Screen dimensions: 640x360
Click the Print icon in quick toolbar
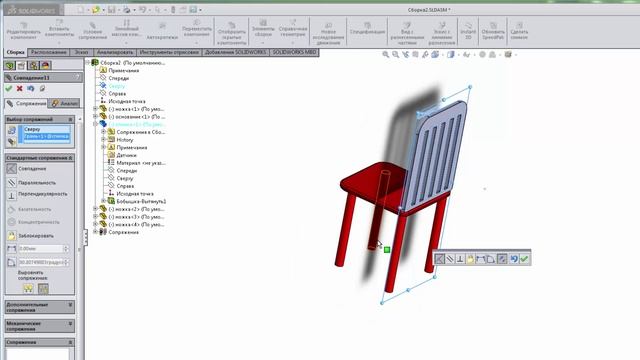[x=127, y=9]
